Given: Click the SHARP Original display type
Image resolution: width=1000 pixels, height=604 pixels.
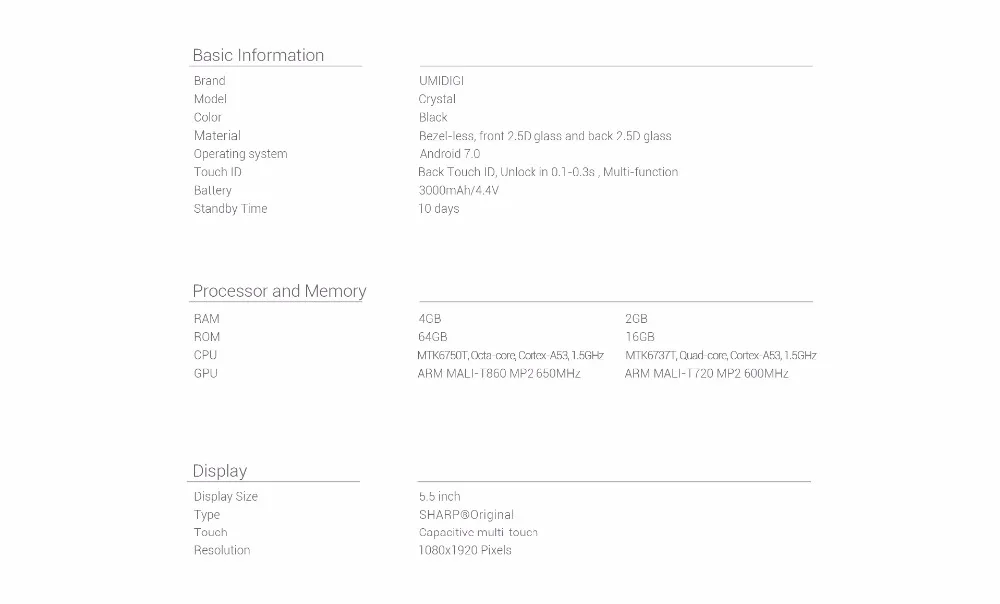Looking at the screenshot, I should (x=466, y=515).
